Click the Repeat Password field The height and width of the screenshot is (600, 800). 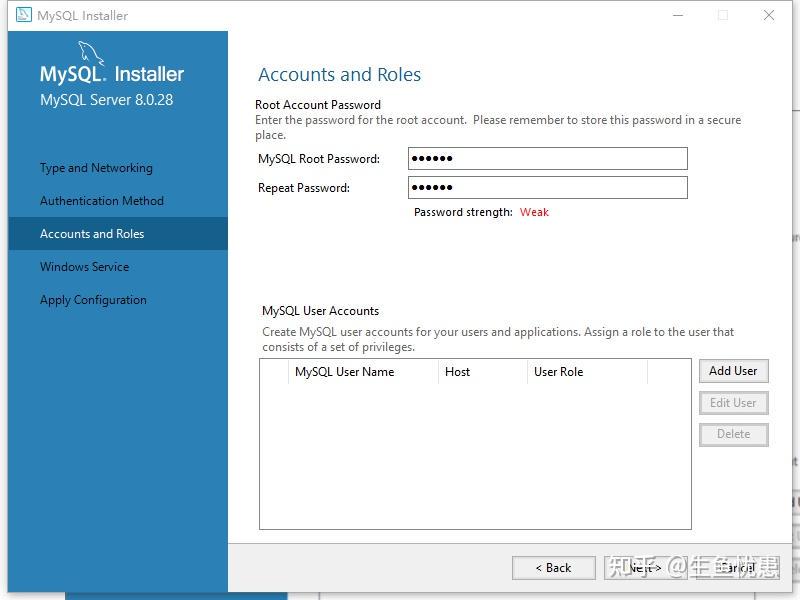(547, 187)
